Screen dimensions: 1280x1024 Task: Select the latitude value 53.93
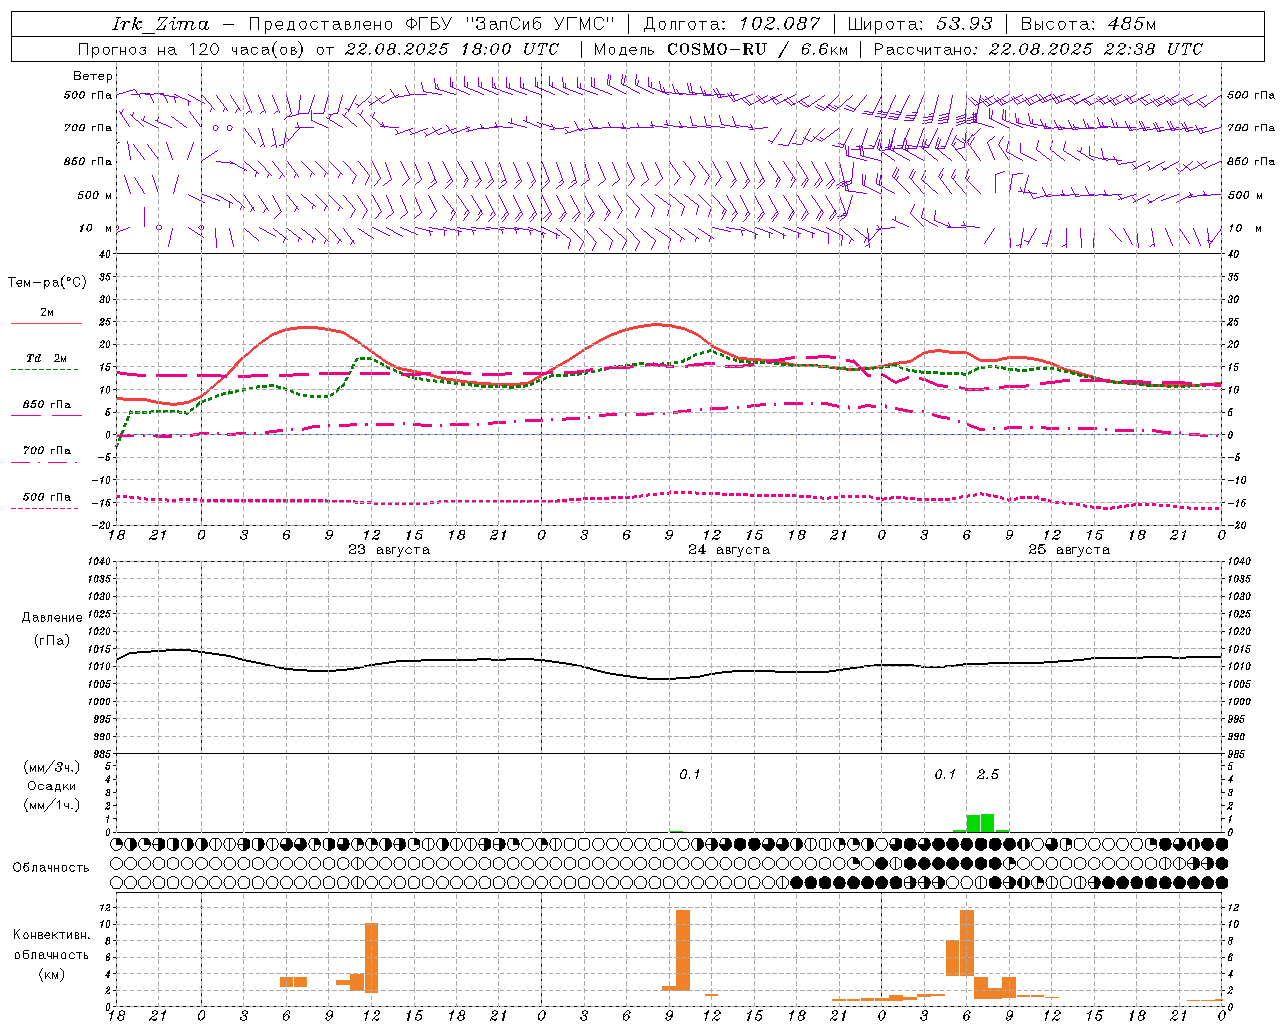964,24
